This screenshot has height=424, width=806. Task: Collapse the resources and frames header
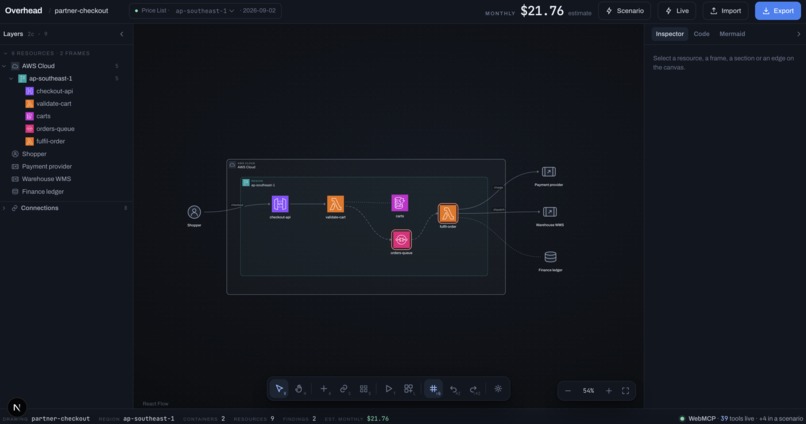(5, 53)
